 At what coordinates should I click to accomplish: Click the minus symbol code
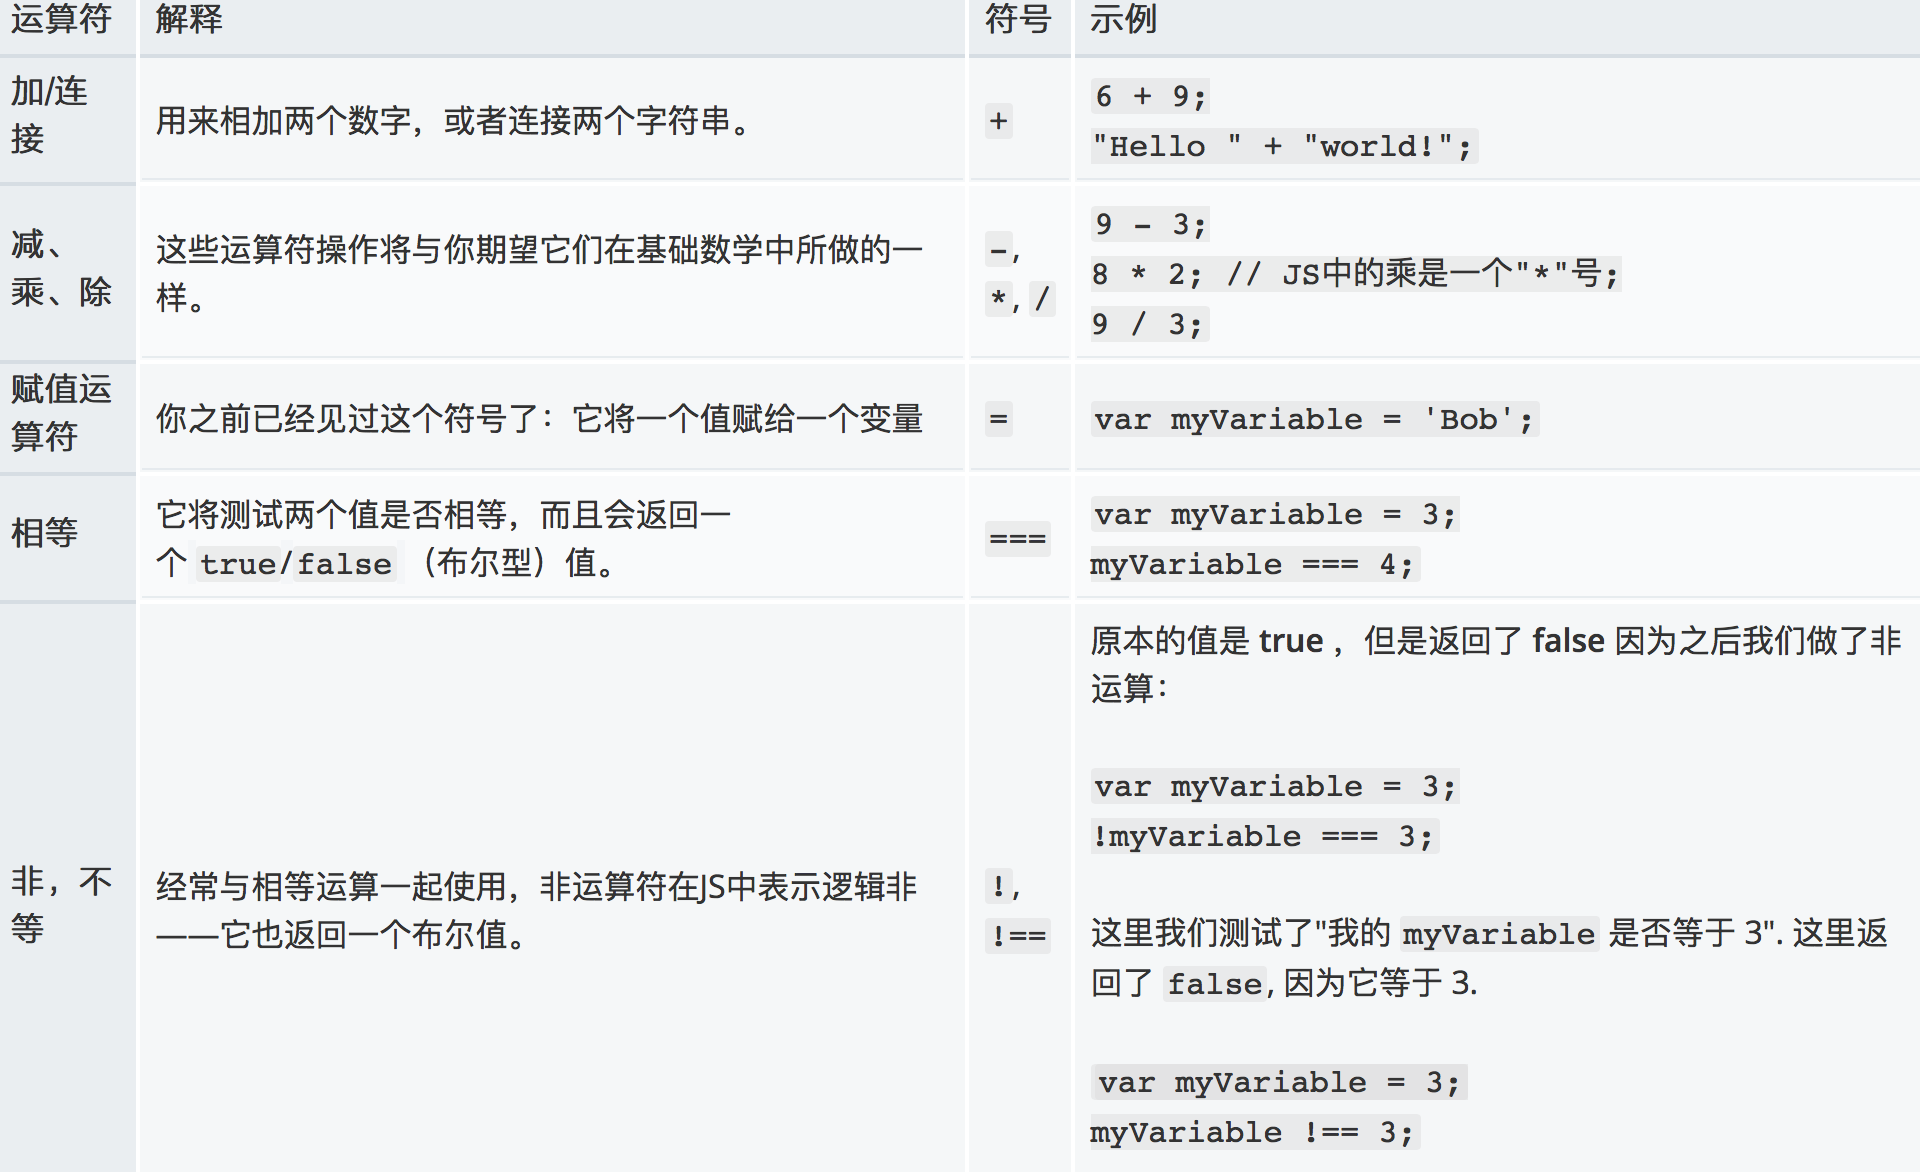(x=998, y=250)
